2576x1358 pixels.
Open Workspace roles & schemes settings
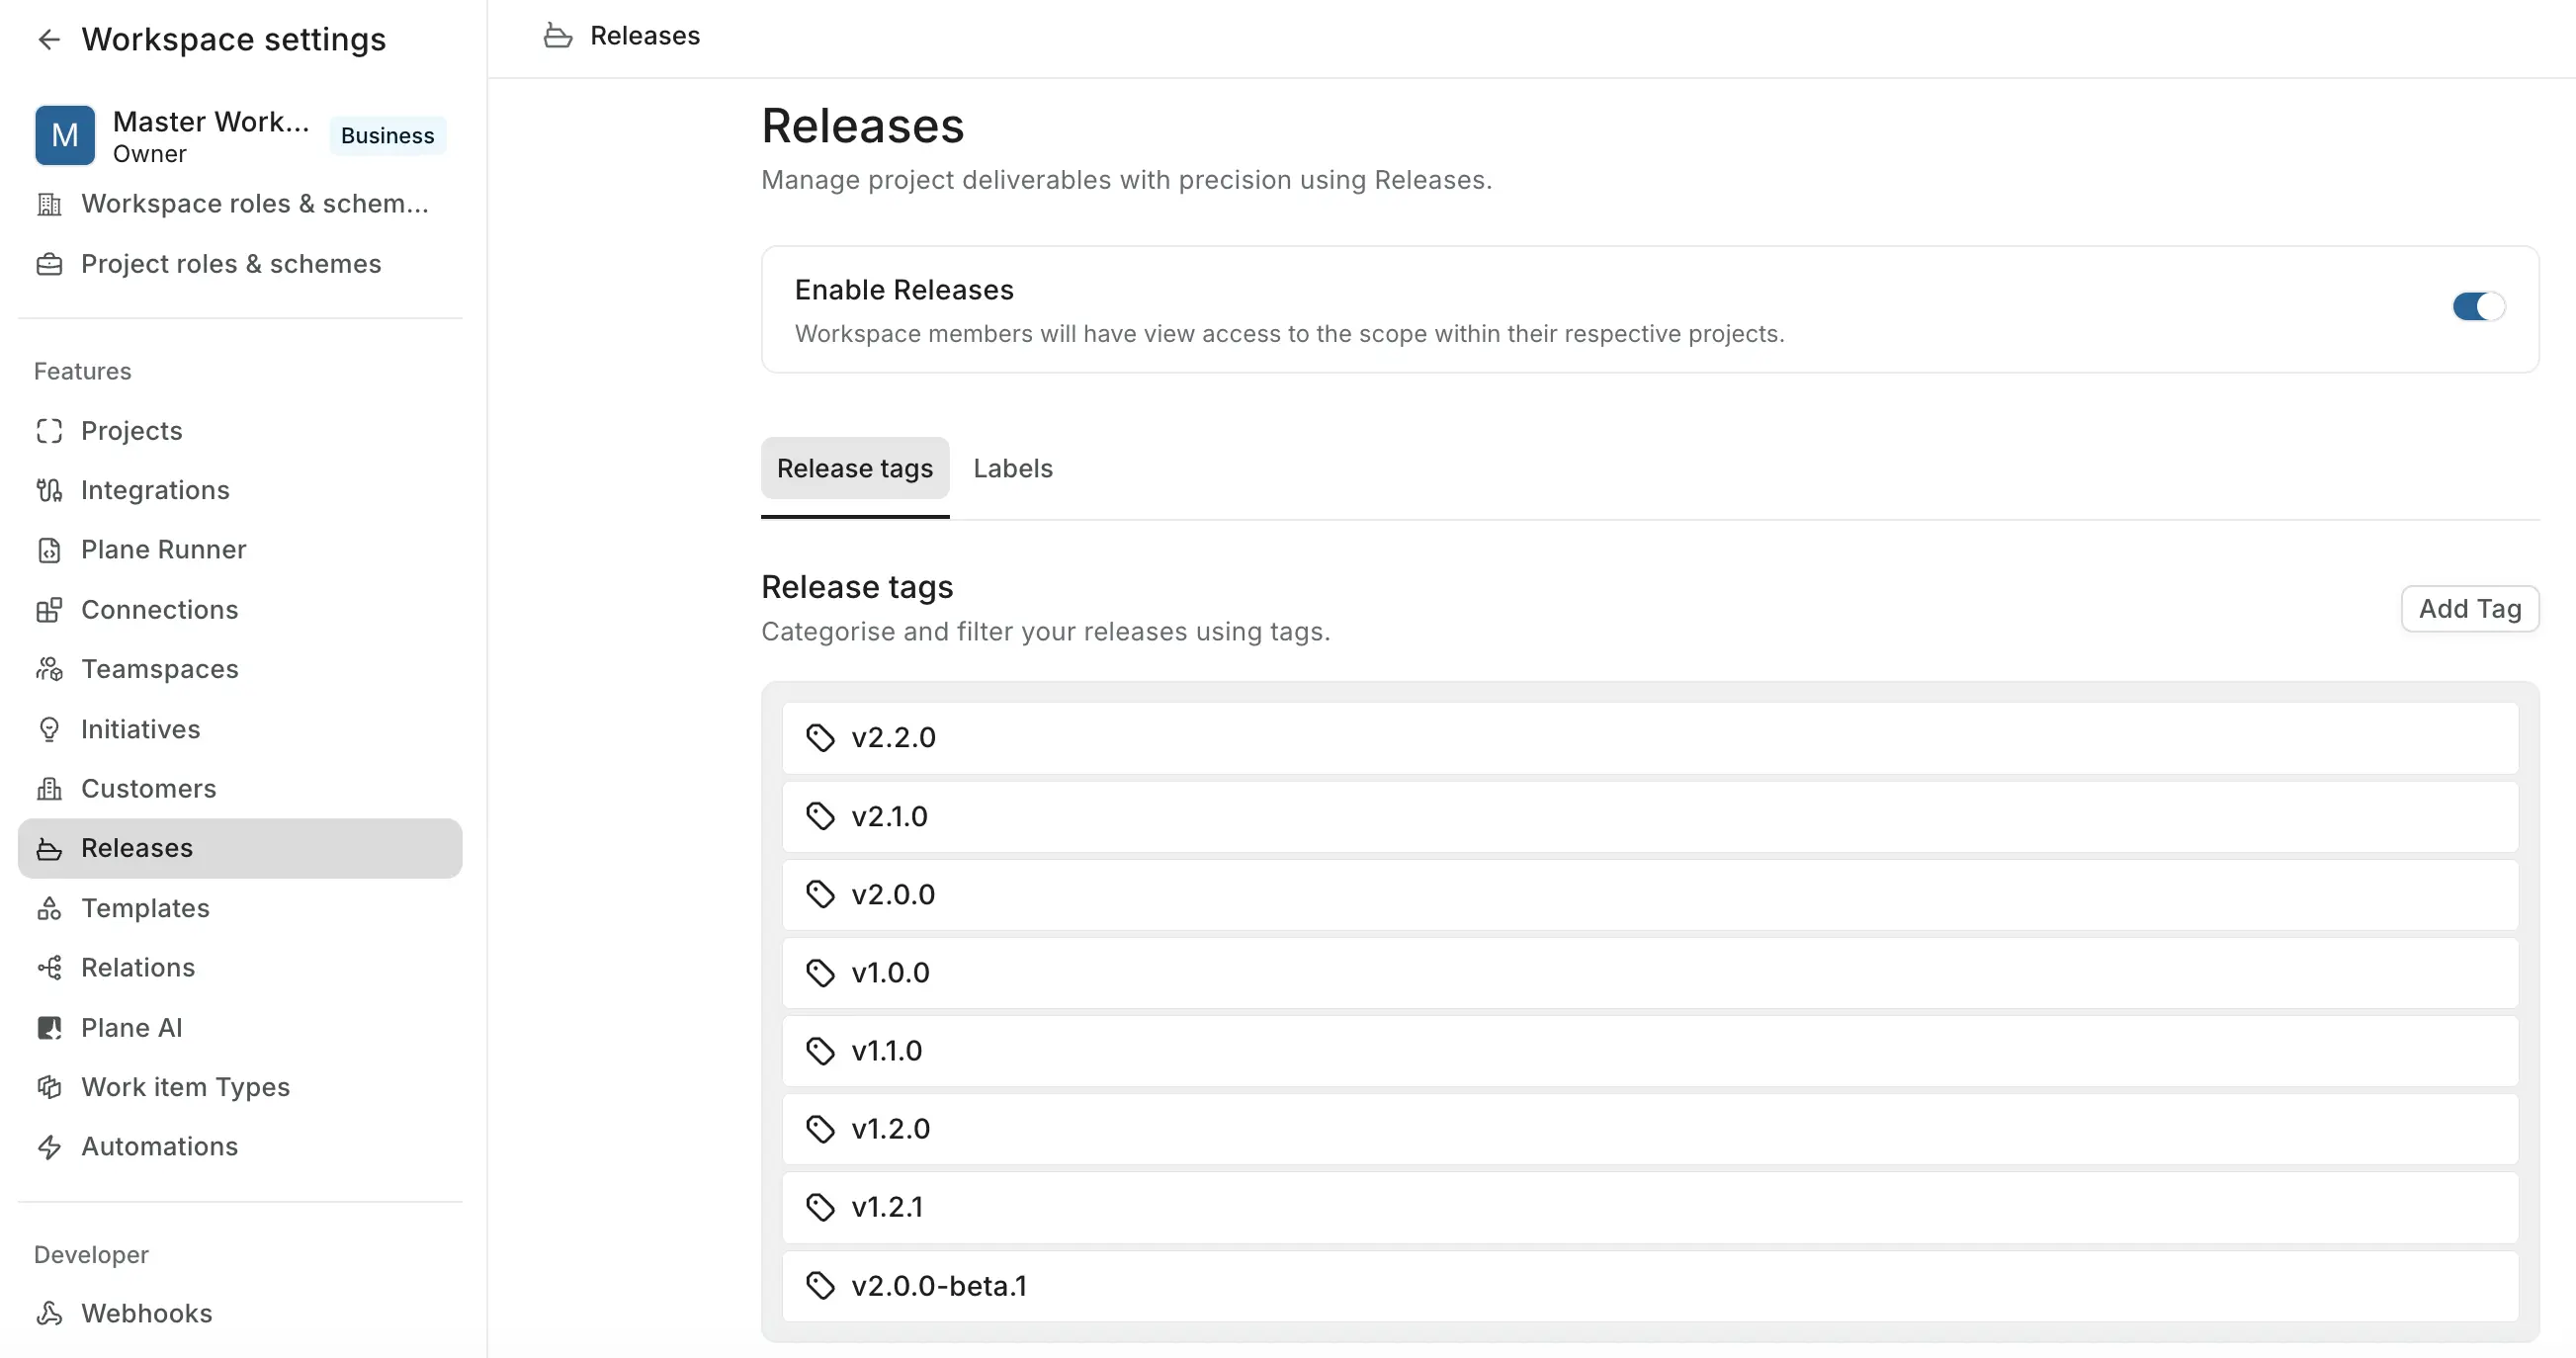click(240, 204)
